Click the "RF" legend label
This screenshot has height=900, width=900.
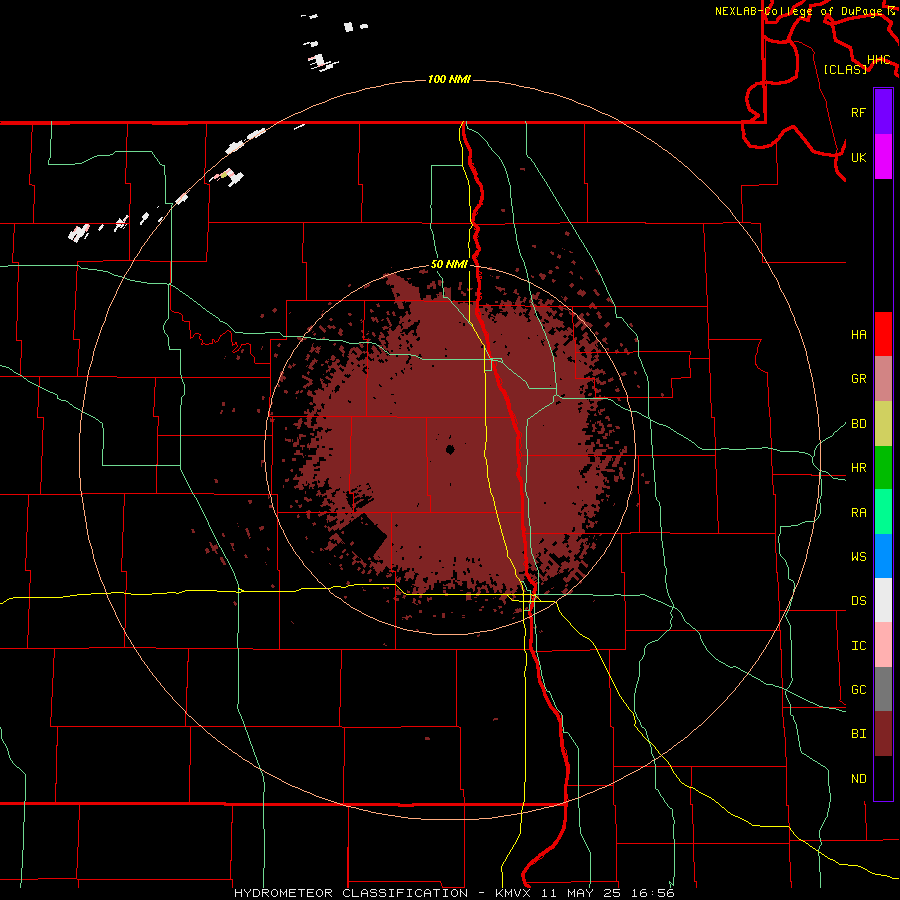click(x=858, y=112)
